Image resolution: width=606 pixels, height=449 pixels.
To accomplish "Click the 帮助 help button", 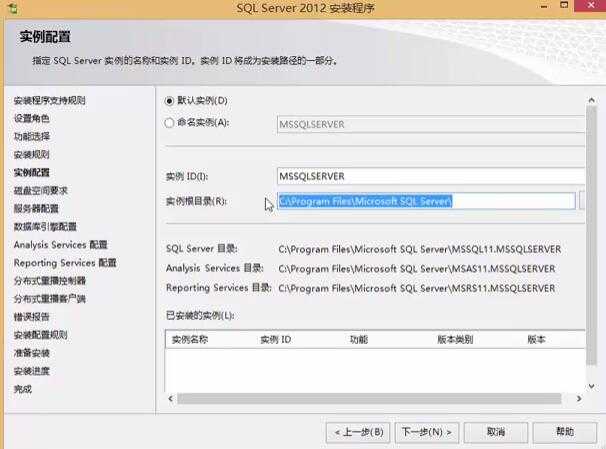I will pos(565,432).
